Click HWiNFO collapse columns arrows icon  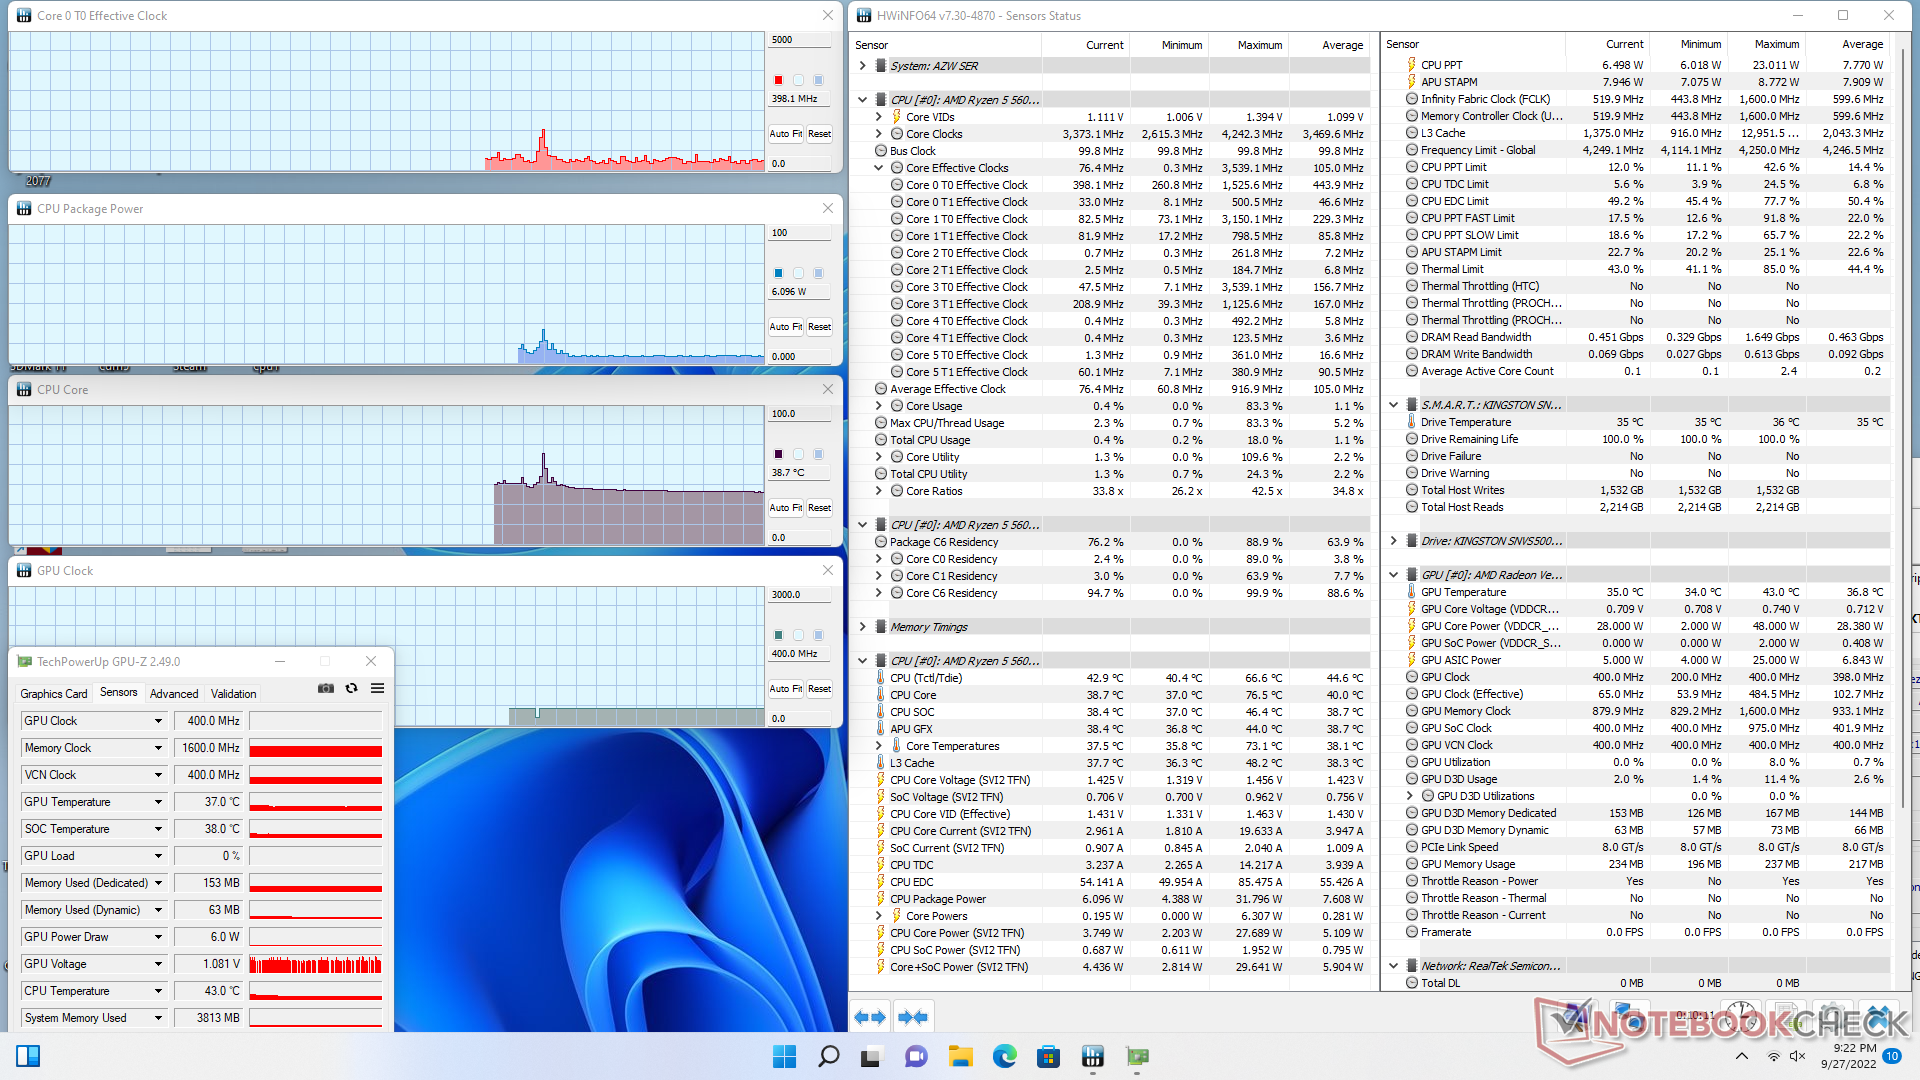[x=912, y=1017]
